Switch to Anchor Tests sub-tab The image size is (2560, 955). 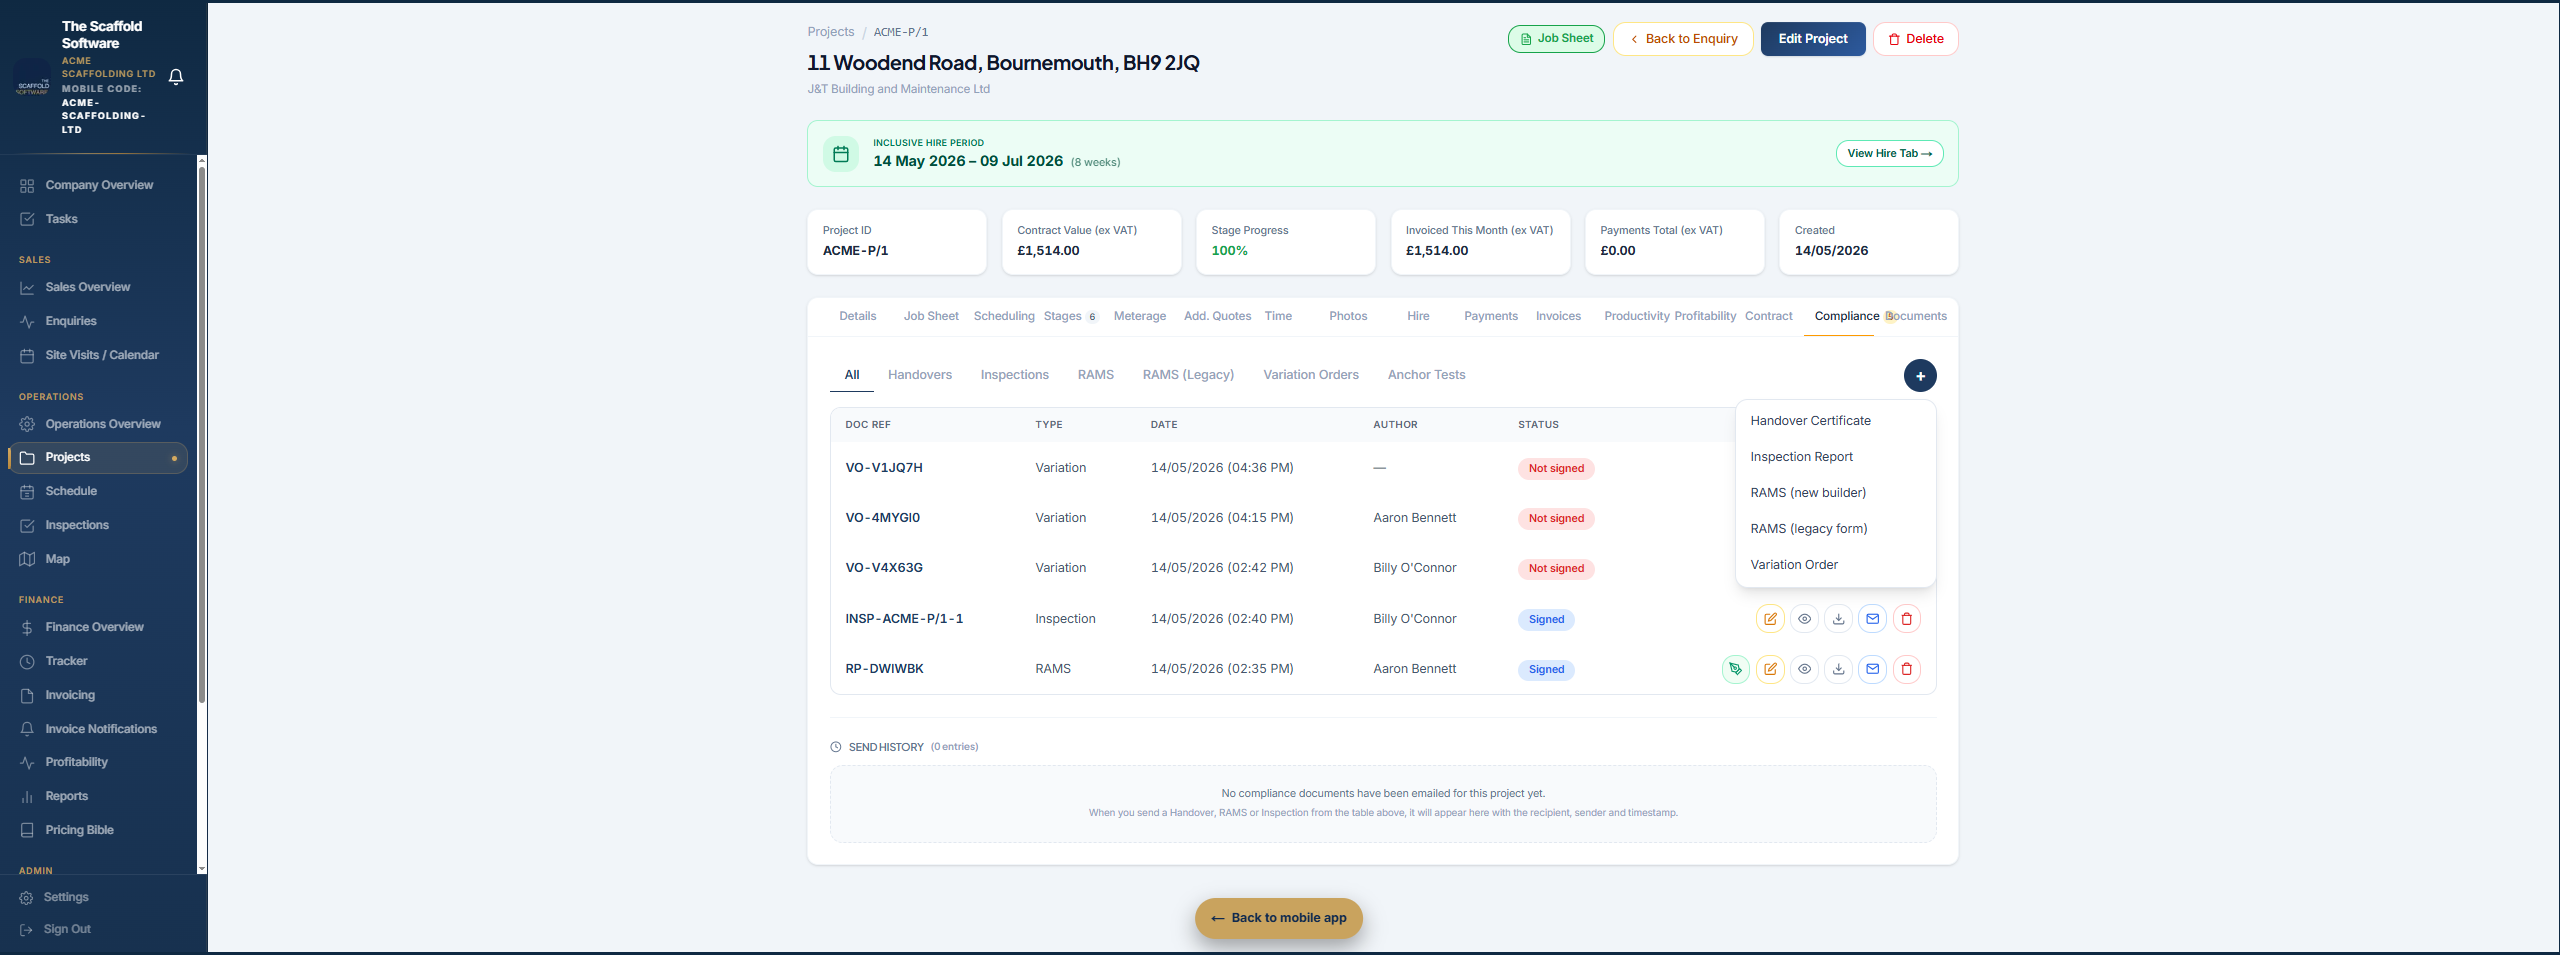(1426, 375)
